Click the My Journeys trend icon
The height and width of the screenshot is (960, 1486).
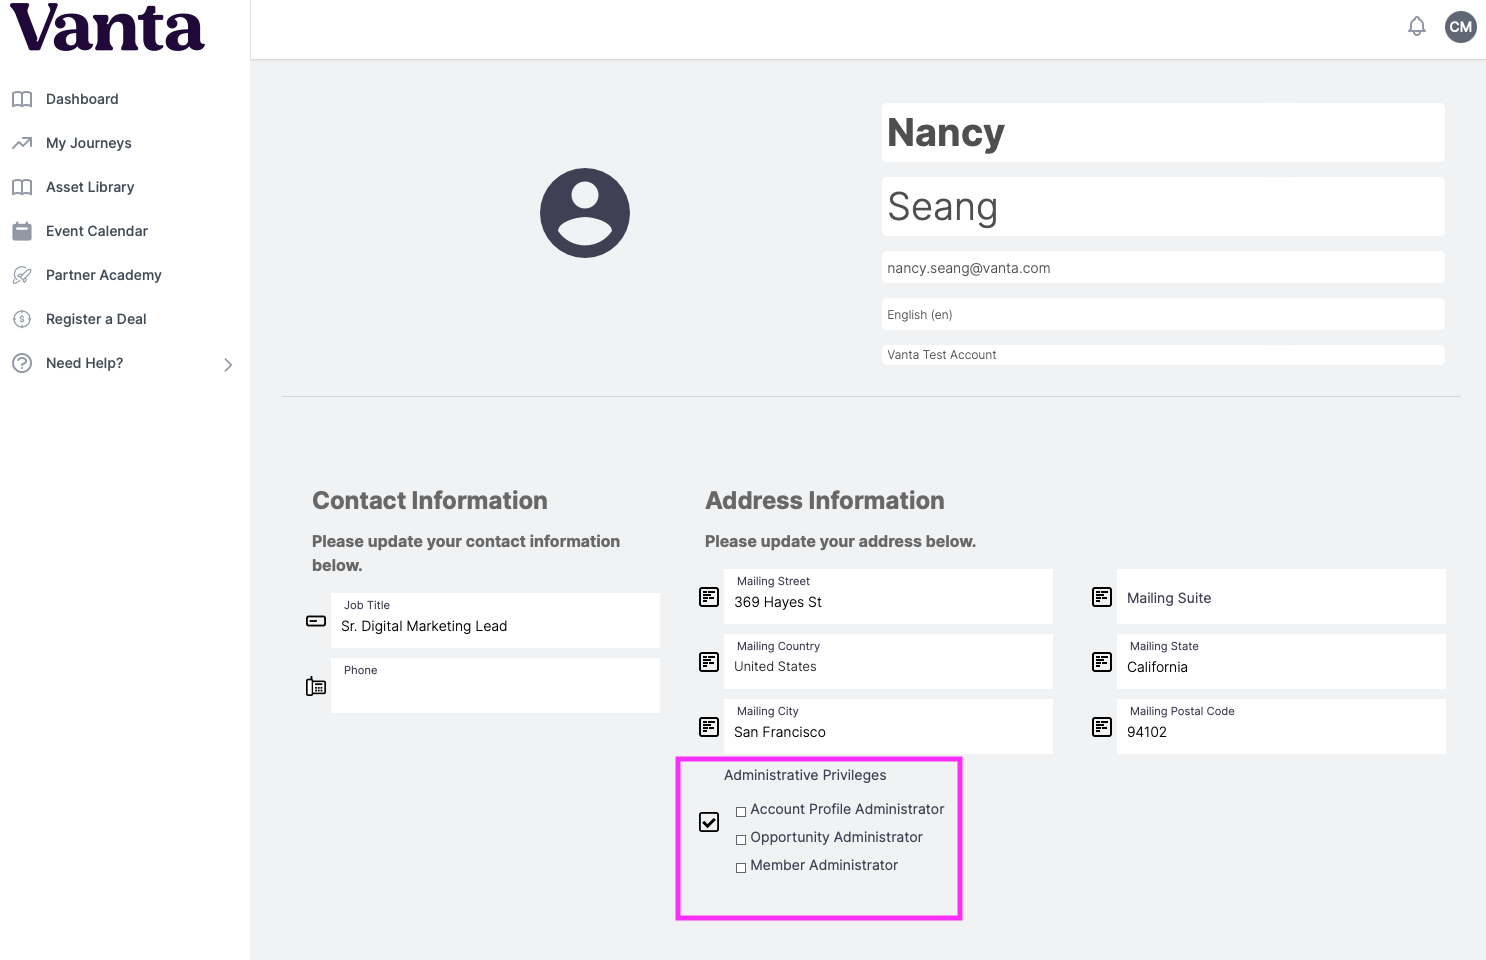(x=22, y=143)
